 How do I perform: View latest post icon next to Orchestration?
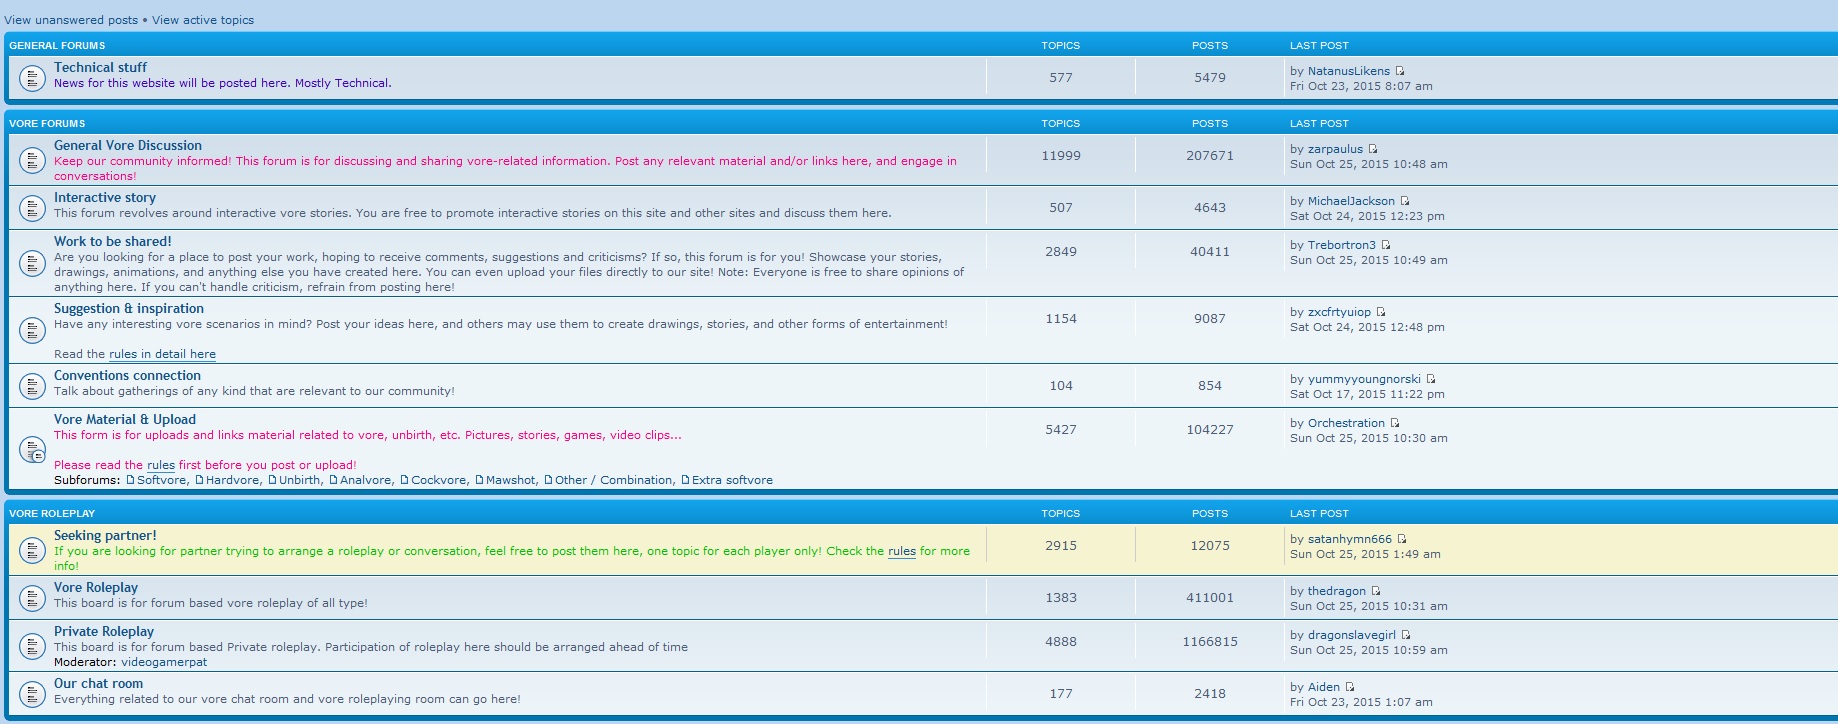[1395, 423]
